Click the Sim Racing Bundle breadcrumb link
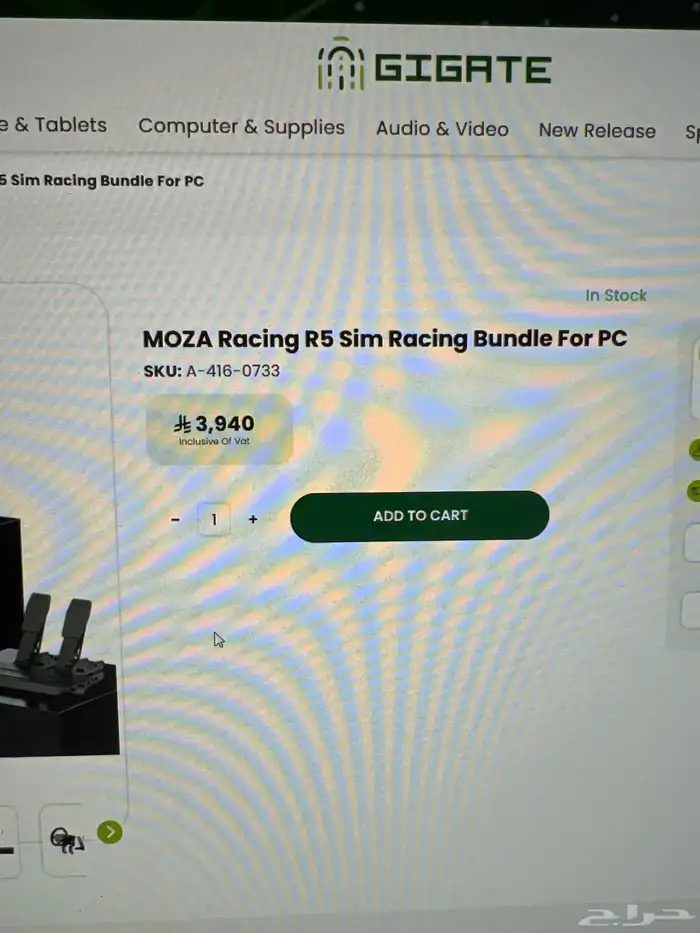The image size is (700, 933). pos(102,180)
